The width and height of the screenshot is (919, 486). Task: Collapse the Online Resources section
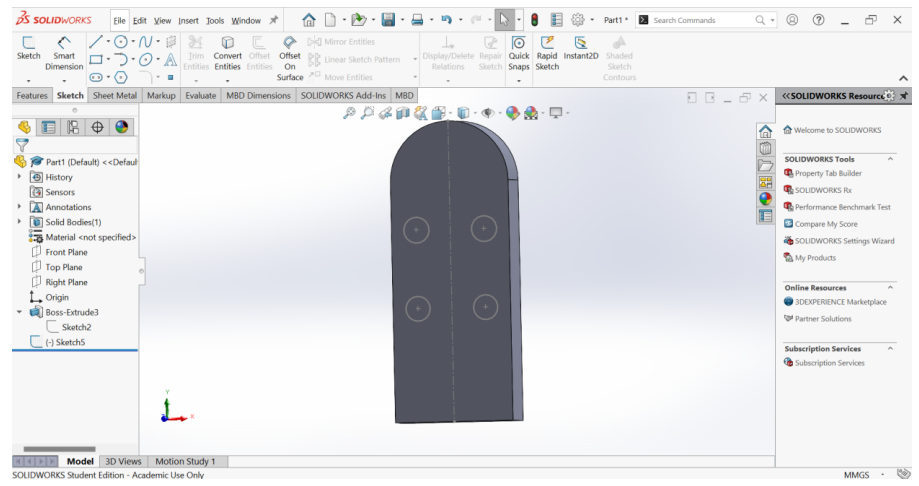click(x=890, y=287)
